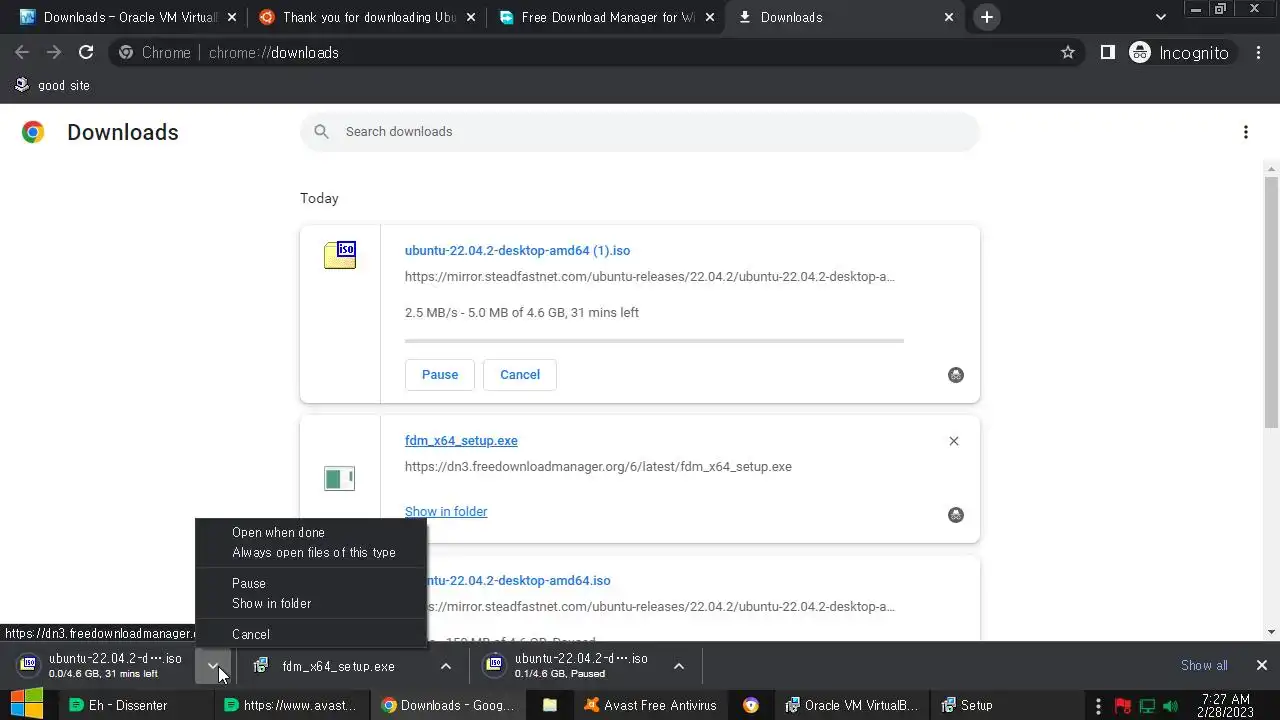Open the purple Tor-style browser taskbar icon
This screenshot has height=720, width=1280.
tap(751, 705)
